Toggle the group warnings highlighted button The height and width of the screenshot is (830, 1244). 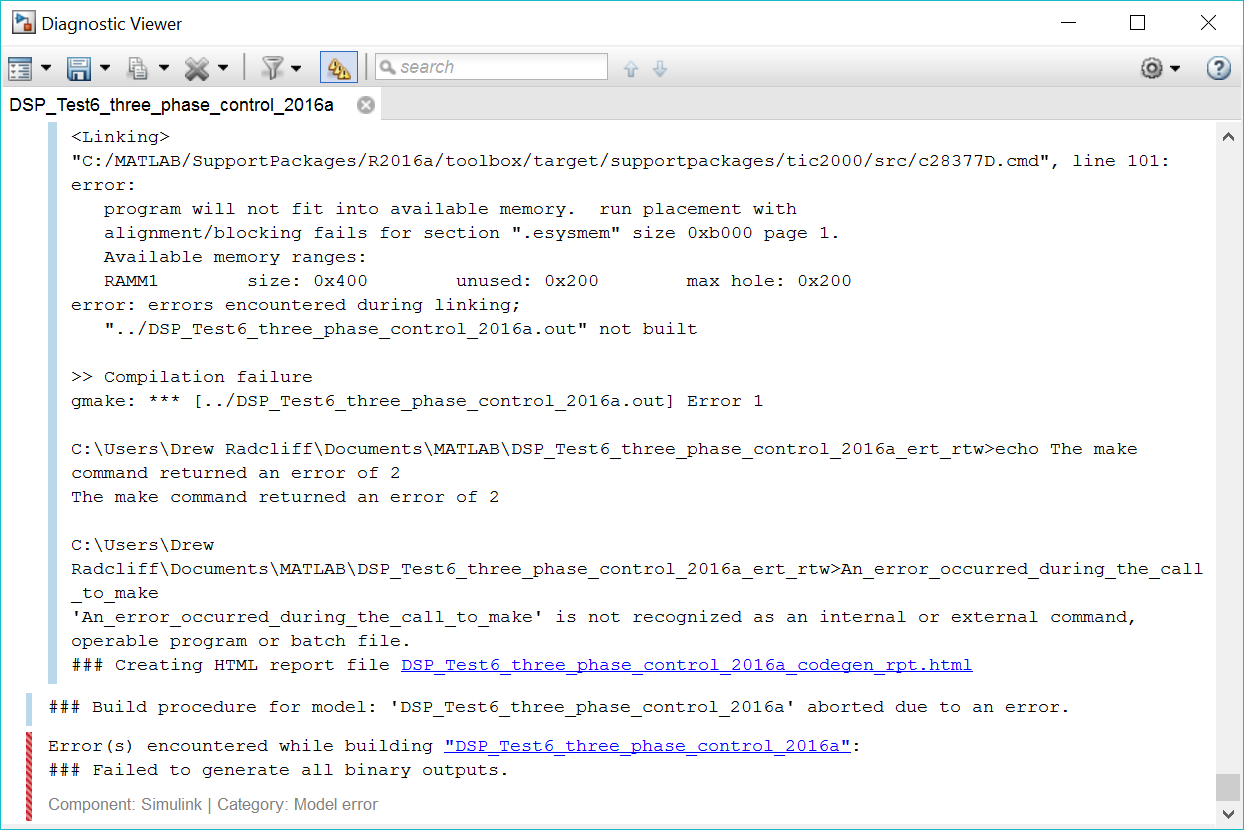[339, 68]
